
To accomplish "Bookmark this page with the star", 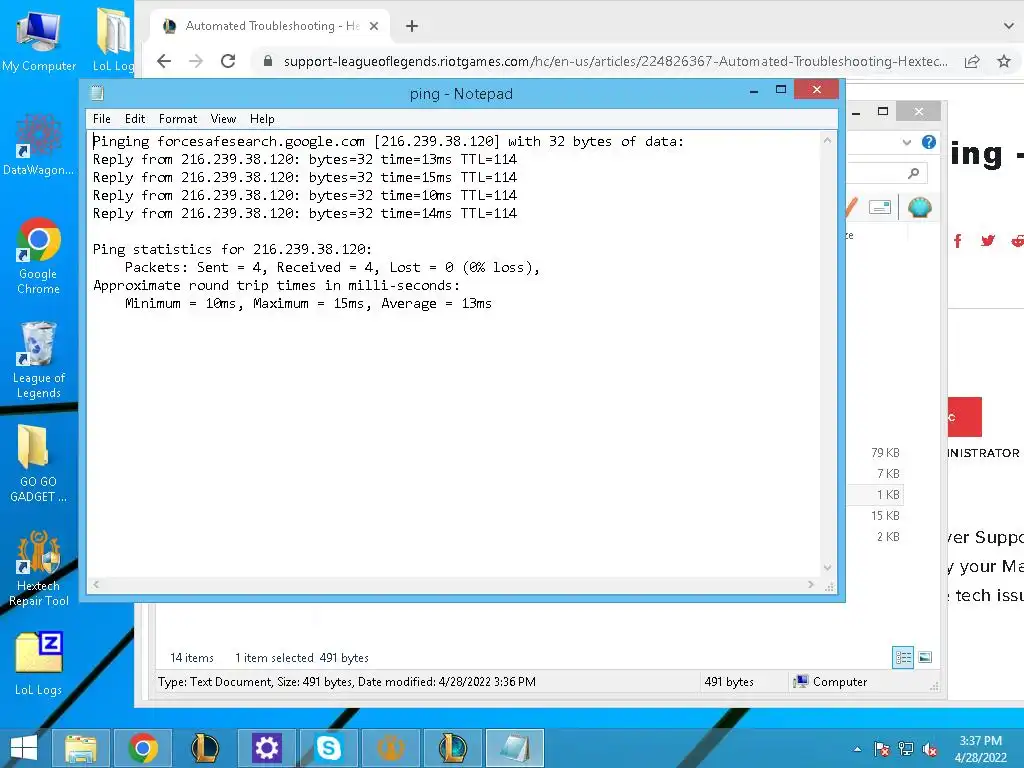I will [1004, 61].
